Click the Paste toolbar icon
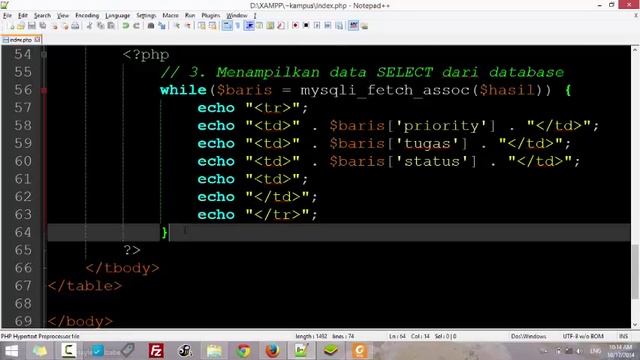The image size is (640, 360). pyautogui.click(x=111, y=26)
